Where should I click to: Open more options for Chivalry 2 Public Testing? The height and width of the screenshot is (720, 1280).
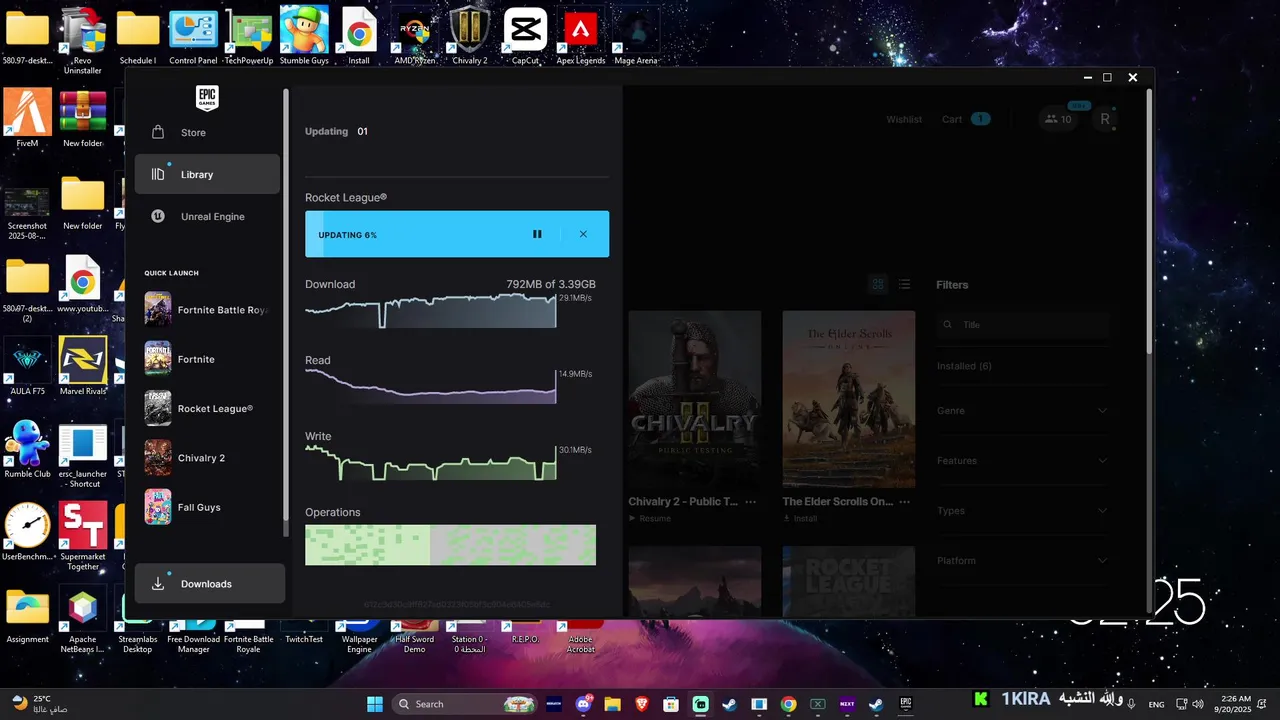(751, 501)
